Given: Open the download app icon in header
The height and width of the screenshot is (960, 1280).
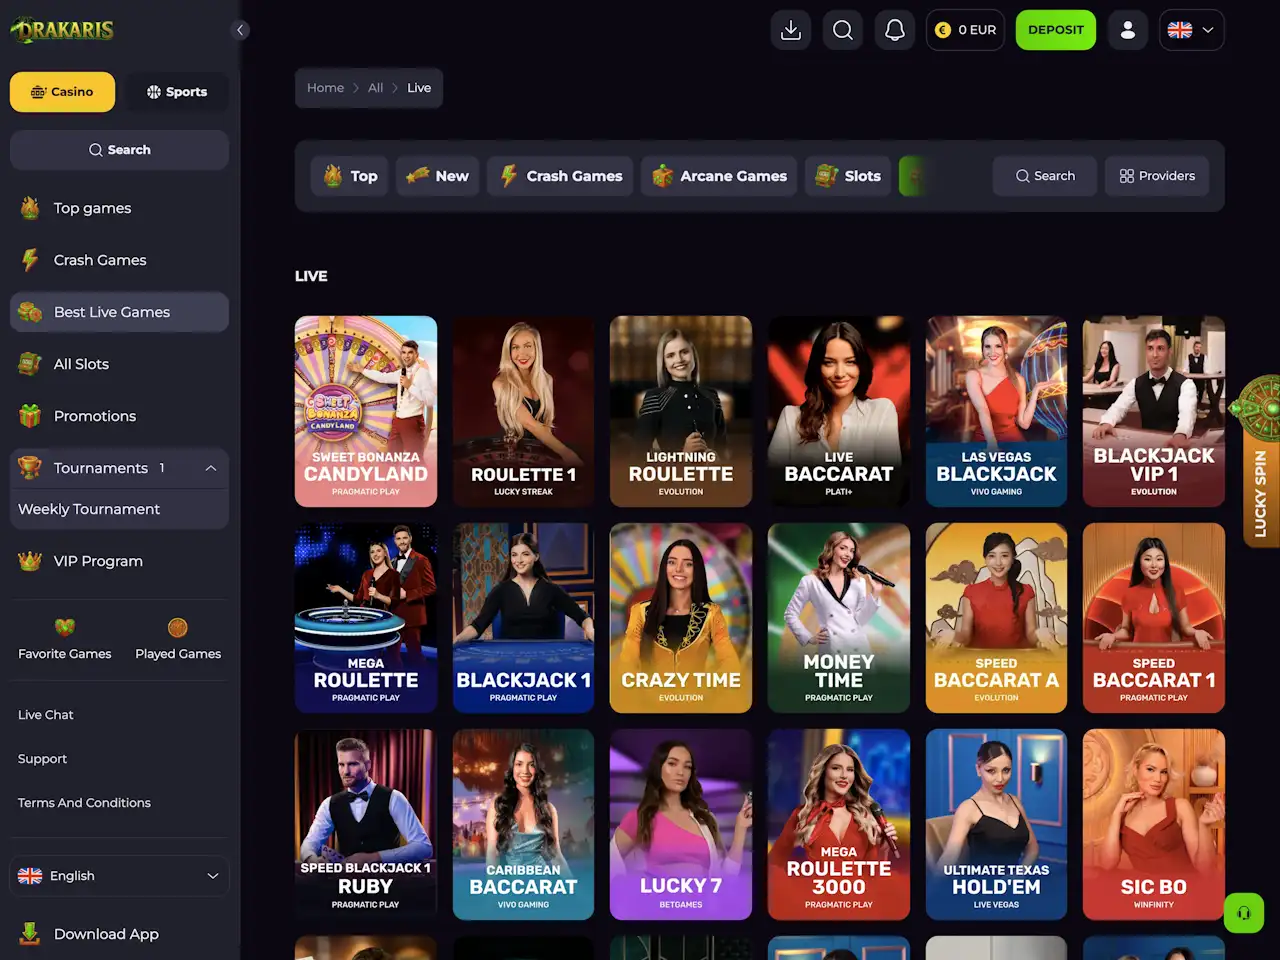Looking at the screenshot, I should 791,30.
